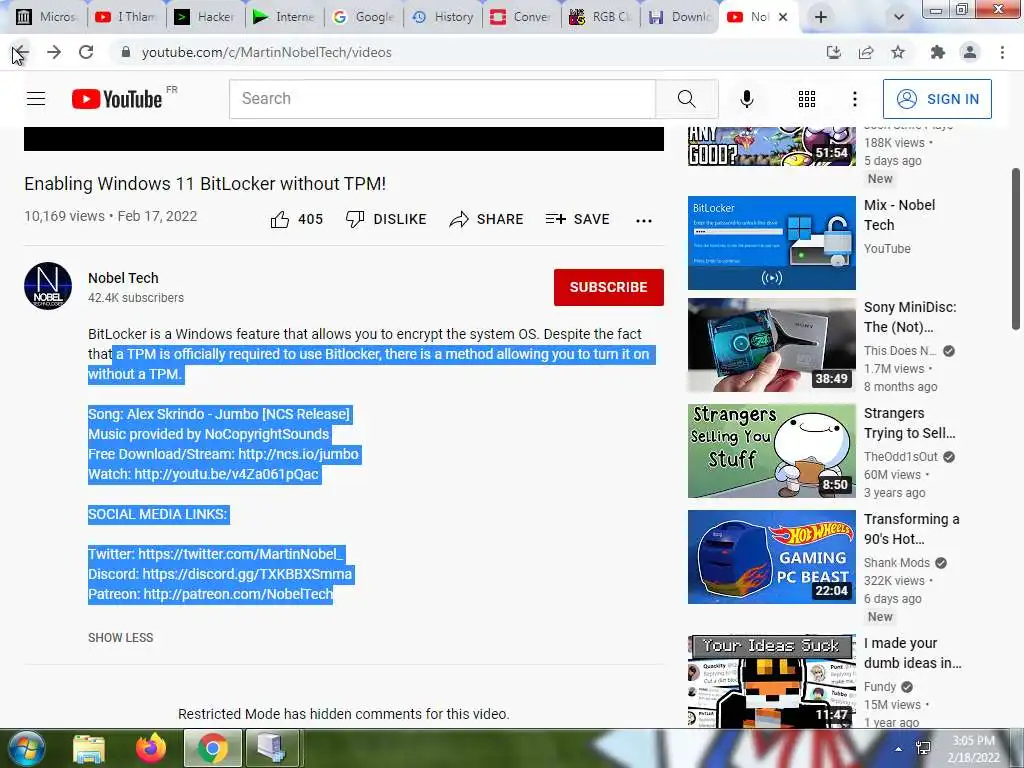This screenshot has height=768, width=1024.
Task: Dislike the video
Action: coord(386,219)
